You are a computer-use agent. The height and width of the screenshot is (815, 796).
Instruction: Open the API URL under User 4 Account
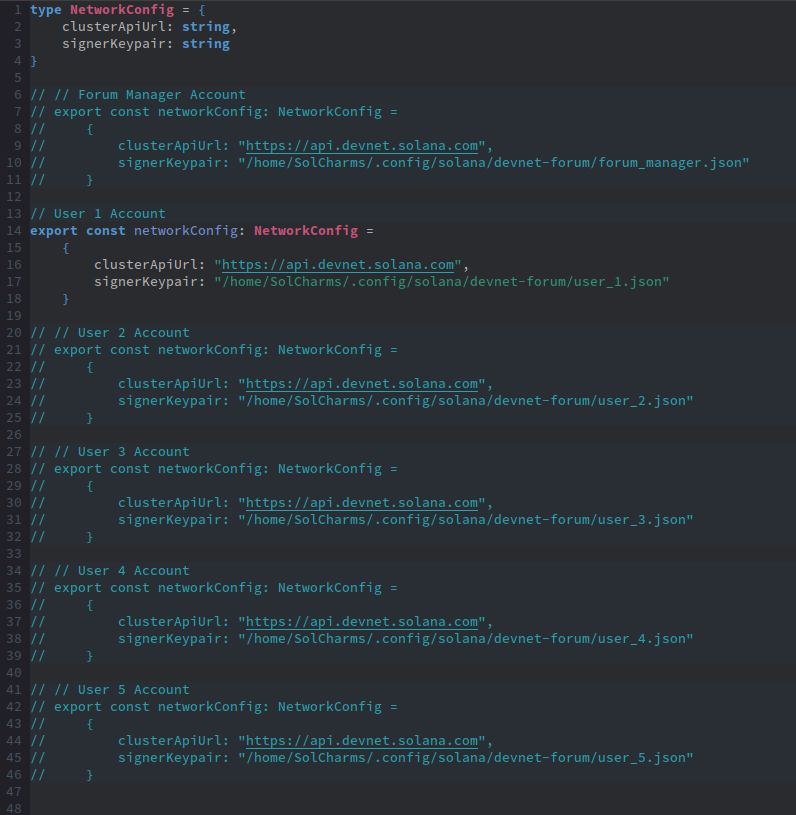tap(364, 622)
